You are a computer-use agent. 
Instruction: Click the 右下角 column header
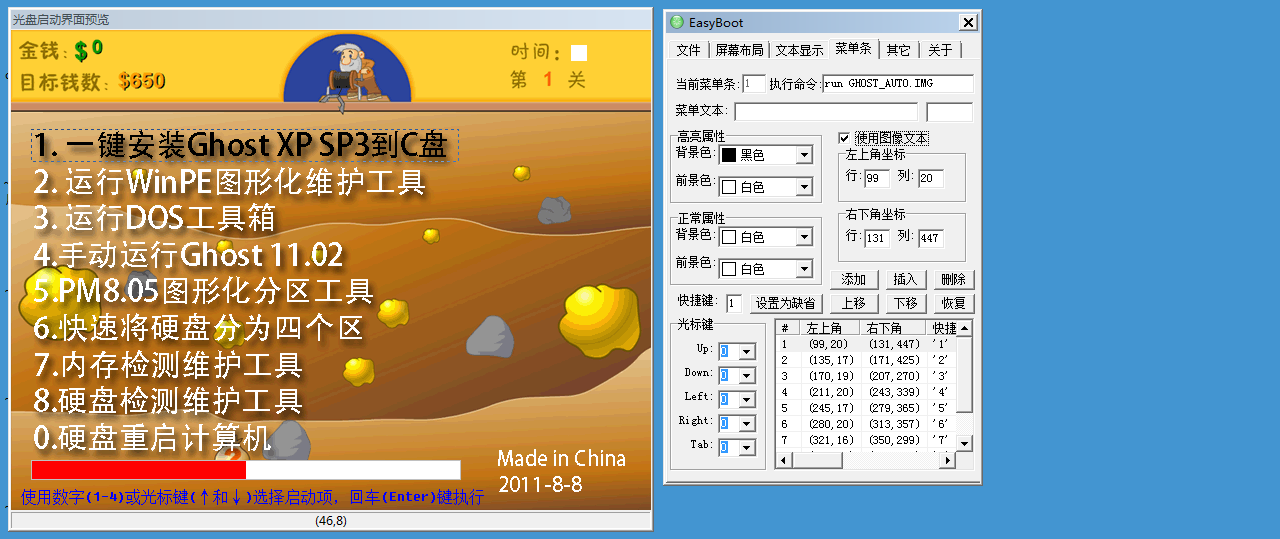pos(893,328)
